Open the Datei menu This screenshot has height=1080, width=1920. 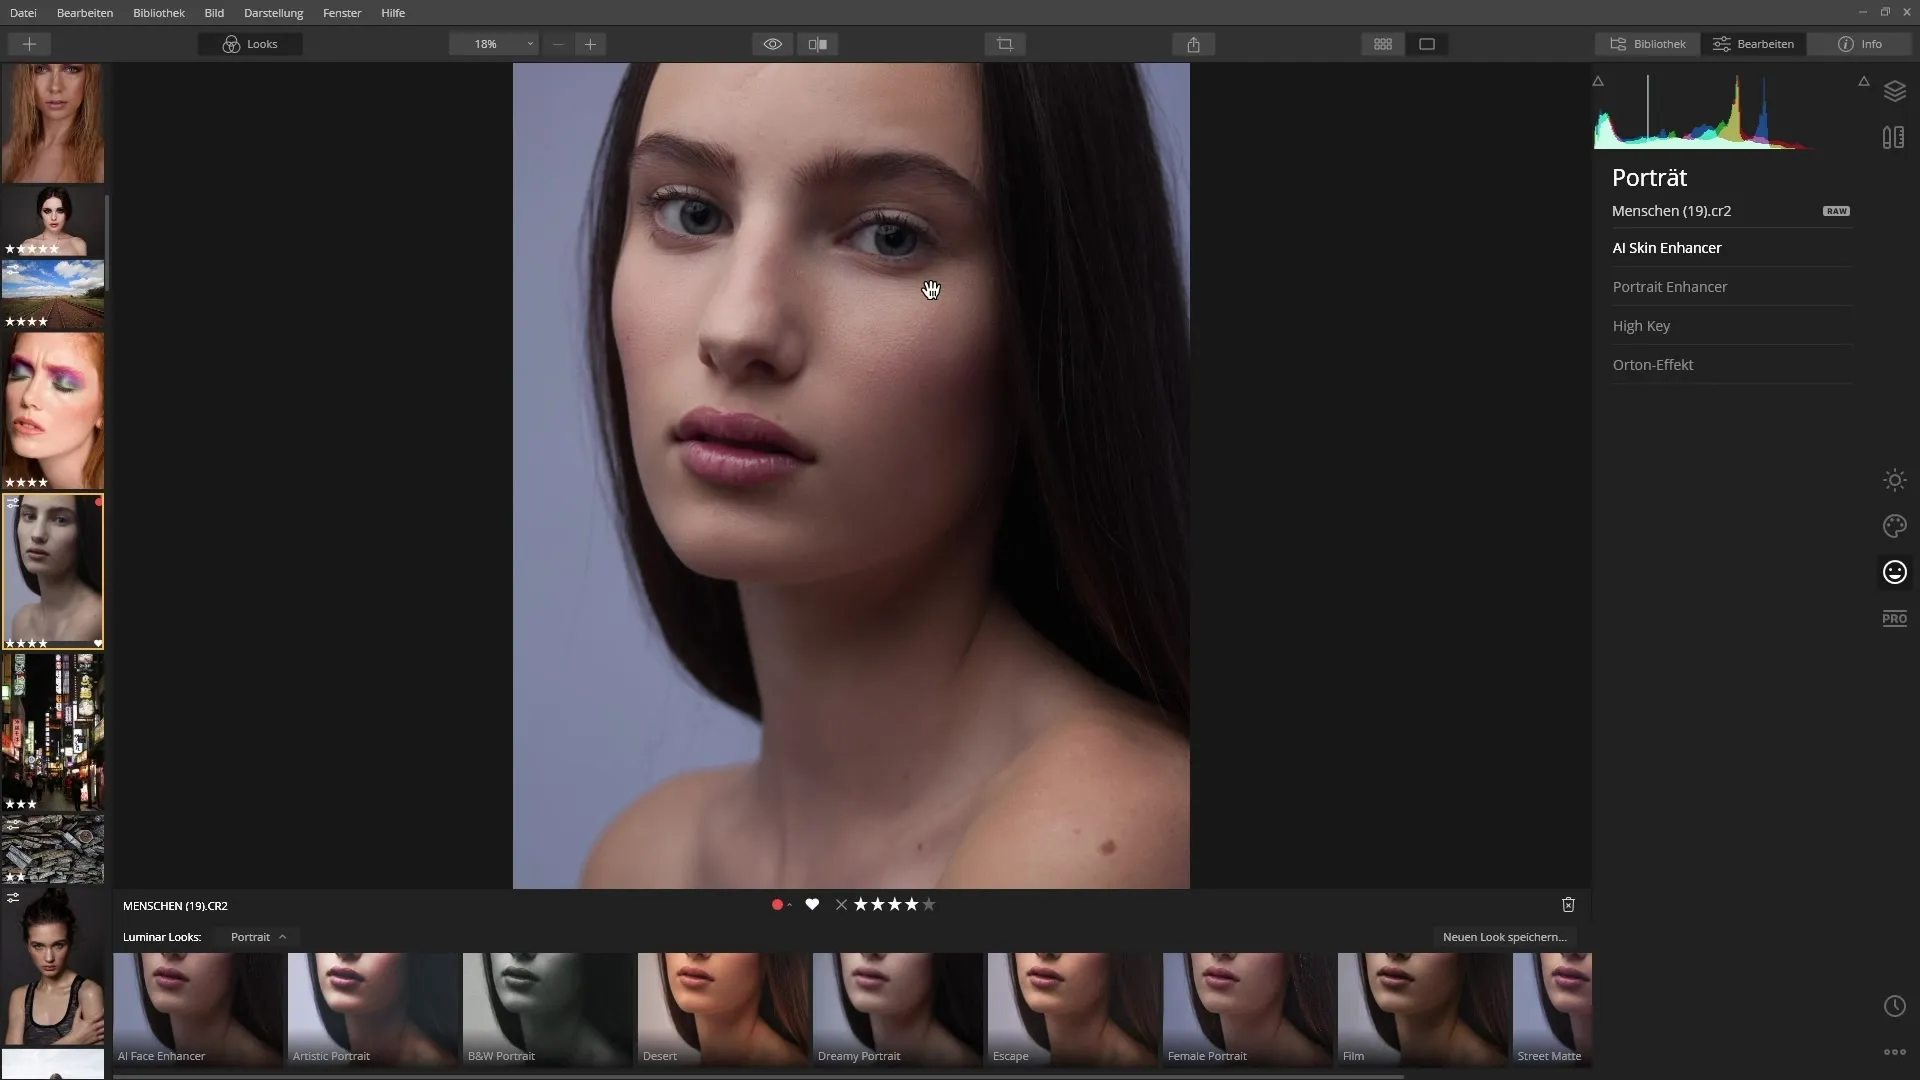pyautogui.click(x=23, y=13)
